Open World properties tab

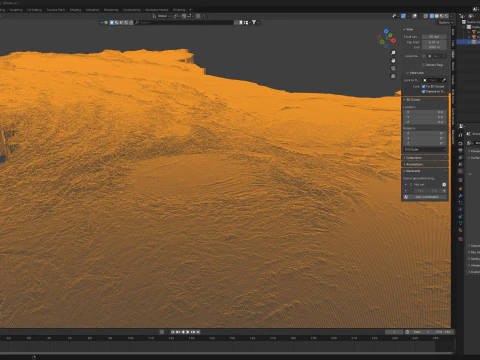(461, 171)
